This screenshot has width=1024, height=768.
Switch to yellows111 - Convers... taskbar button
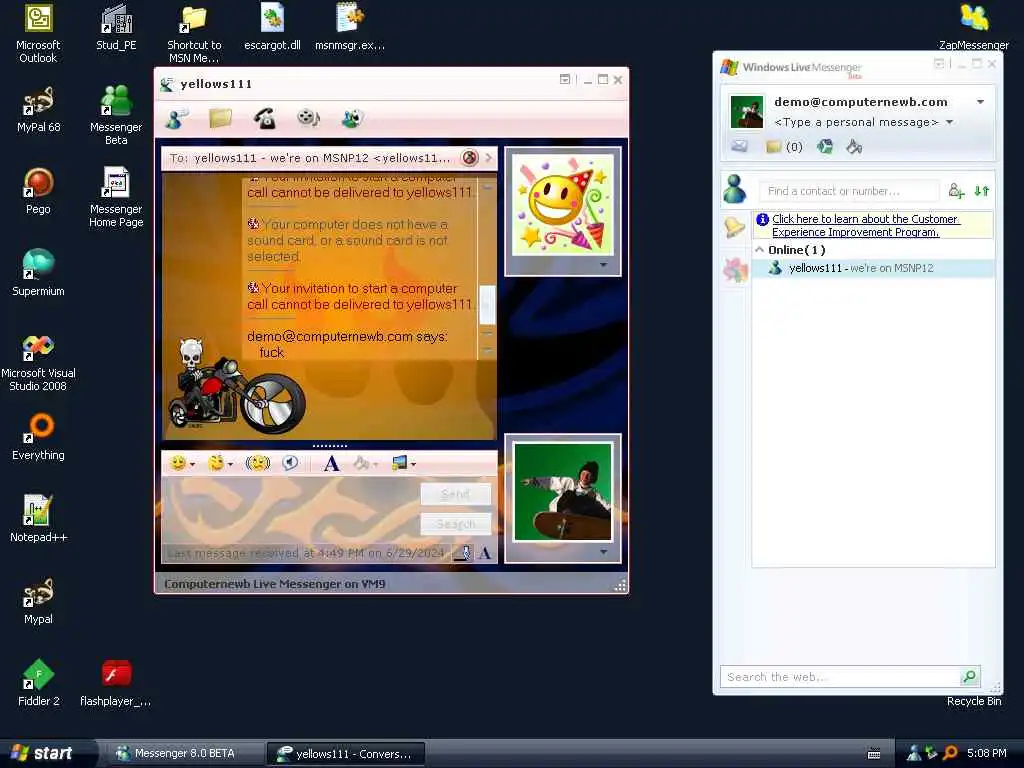[x=346, y=754]
